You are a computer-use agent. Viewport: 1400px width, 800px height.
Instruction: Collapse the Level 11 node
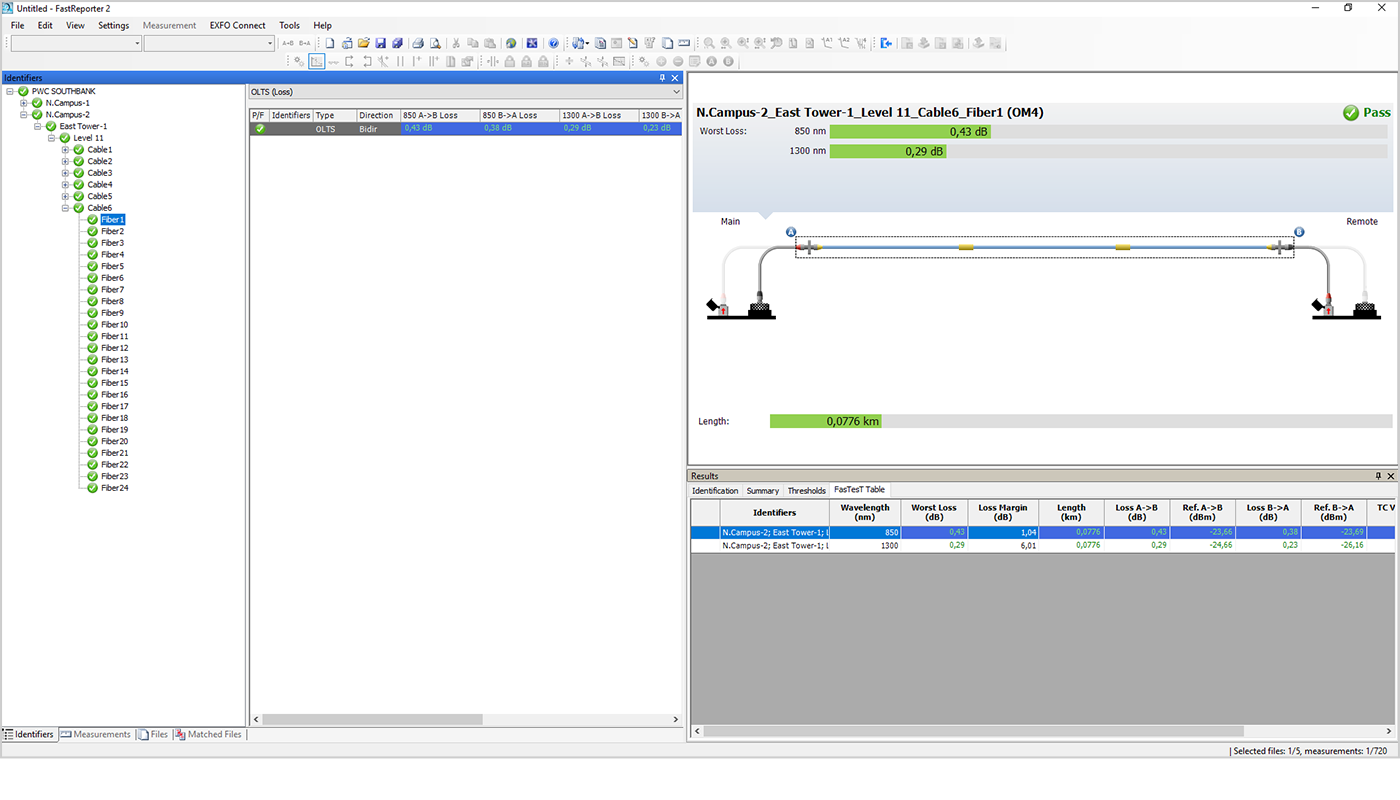click(51, 138)
